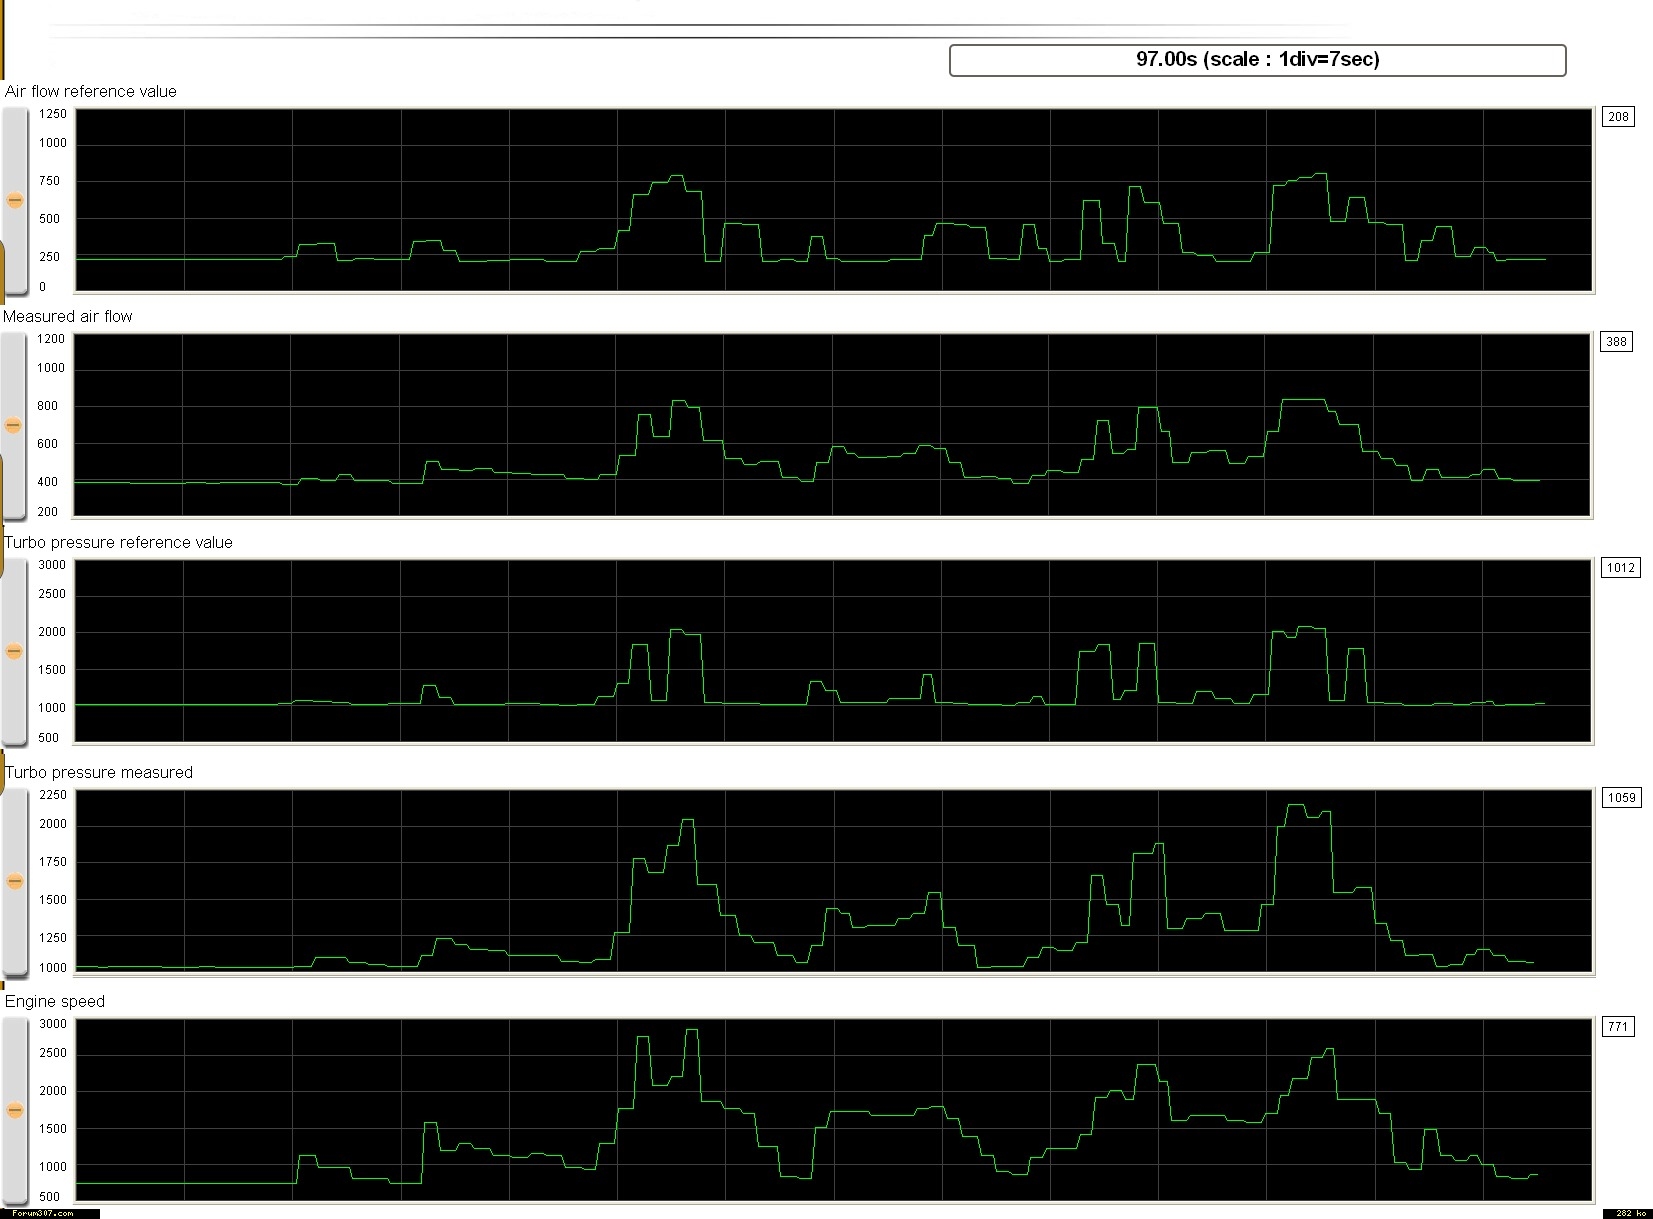This screenshot has height=1219, width=1653.
Task: Click the Engine speed graph title
Action: [55, 1002]
